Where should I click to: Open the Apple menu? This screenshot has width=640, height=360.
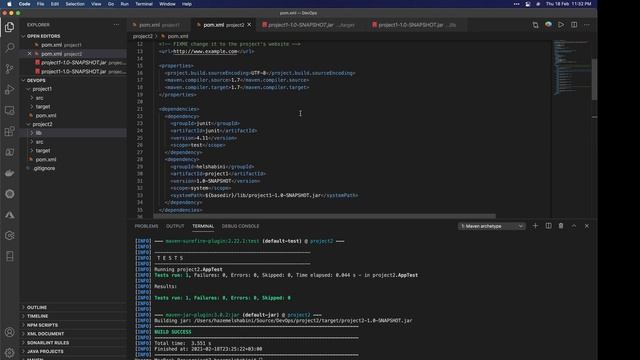(9, 4)
